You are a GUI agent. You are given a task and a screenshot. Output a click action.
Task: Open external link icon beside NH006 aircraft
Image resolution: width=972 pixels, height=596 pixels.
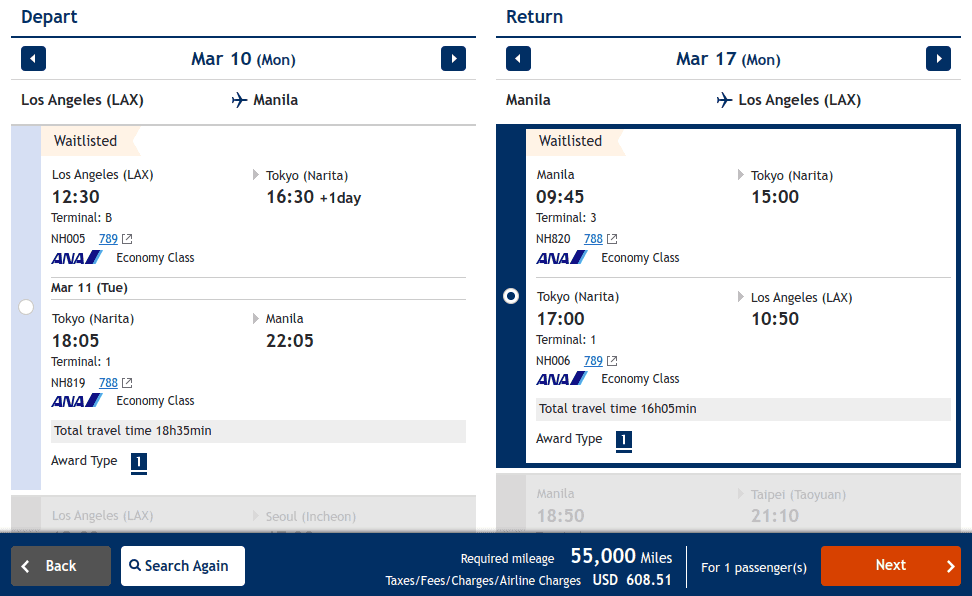tap(612, 361)
